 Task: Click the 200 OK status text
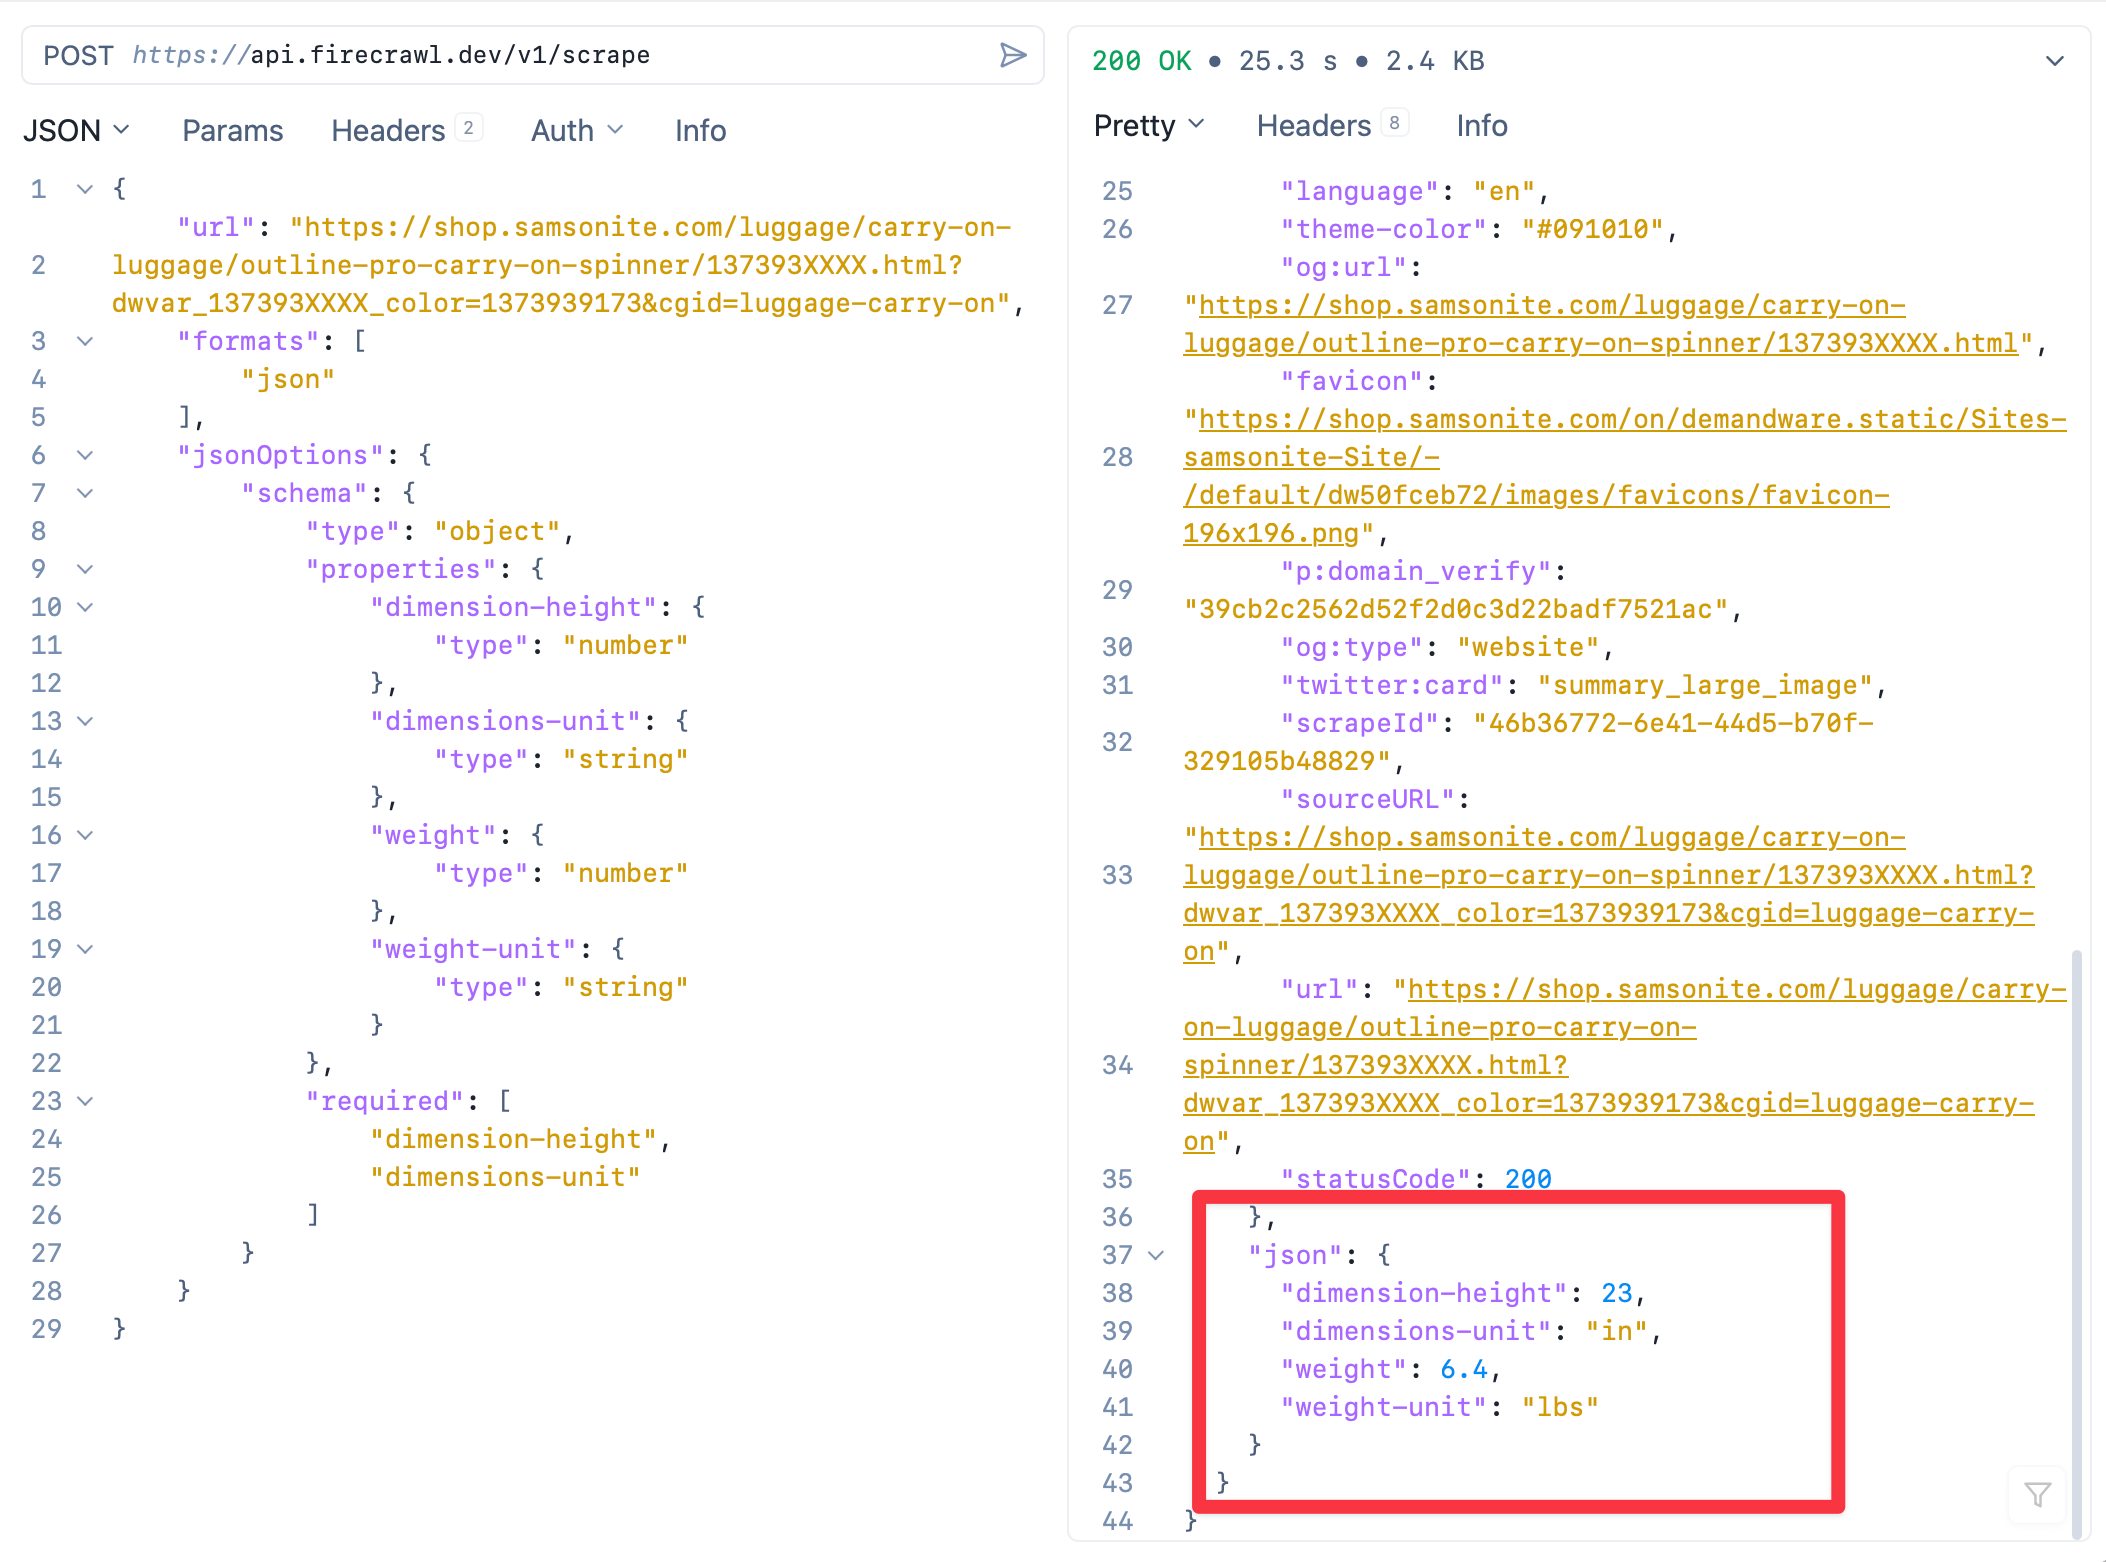tap(1141, 61)
